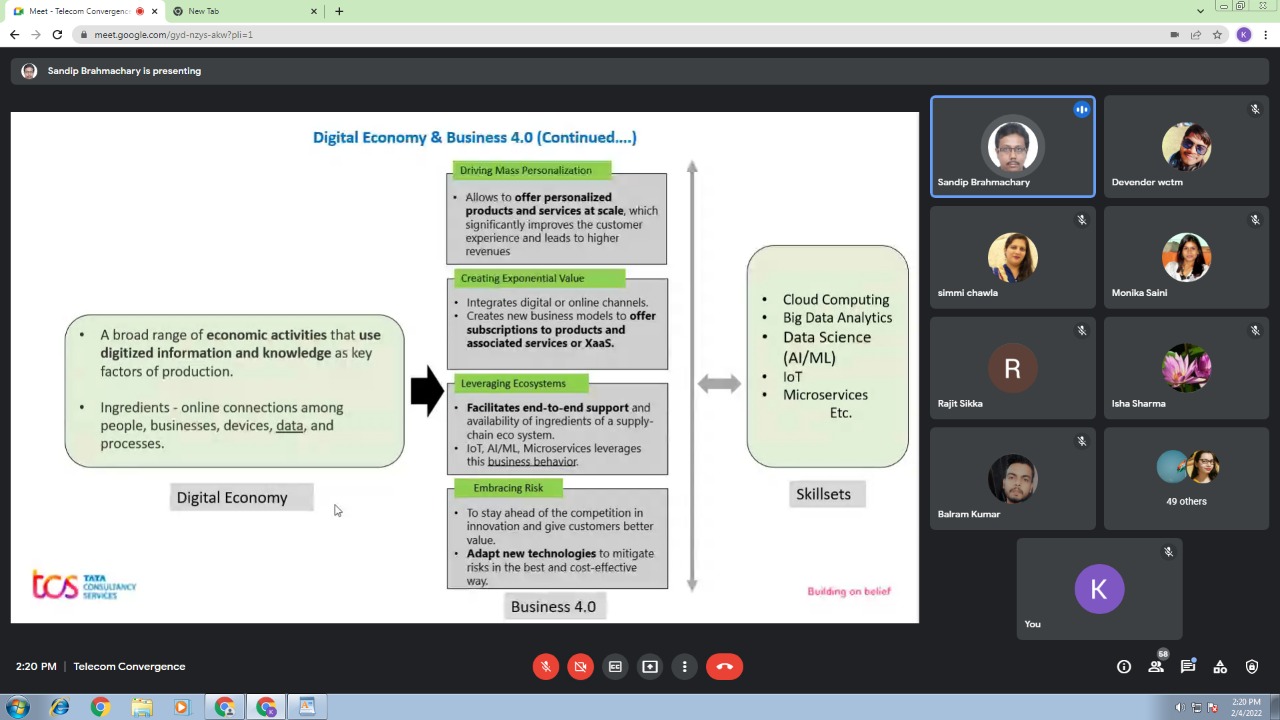Open the meeting details info icon

[1124, 667]
